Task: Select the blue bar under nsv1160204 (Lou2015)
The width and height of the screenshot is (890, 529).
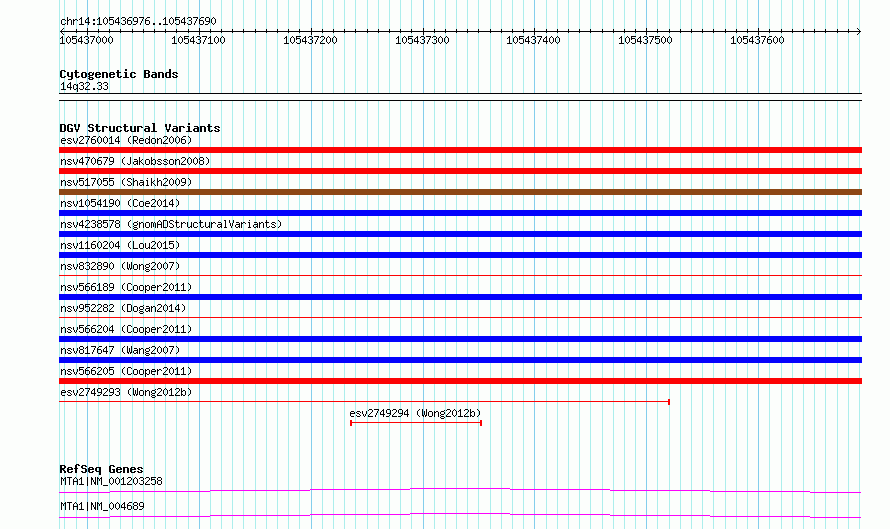Action: click(460, 255)
